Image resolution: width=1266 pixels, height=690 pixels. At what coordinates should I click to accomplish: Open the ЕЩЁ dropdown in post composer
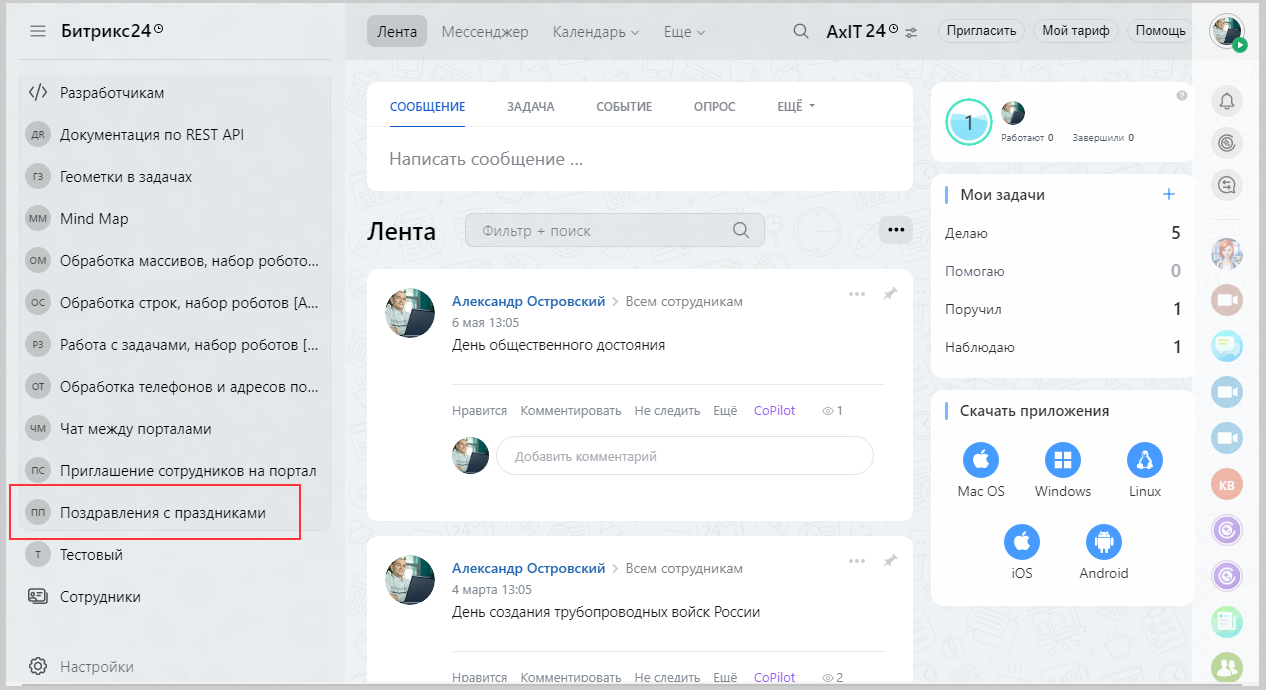coord(796,107)
